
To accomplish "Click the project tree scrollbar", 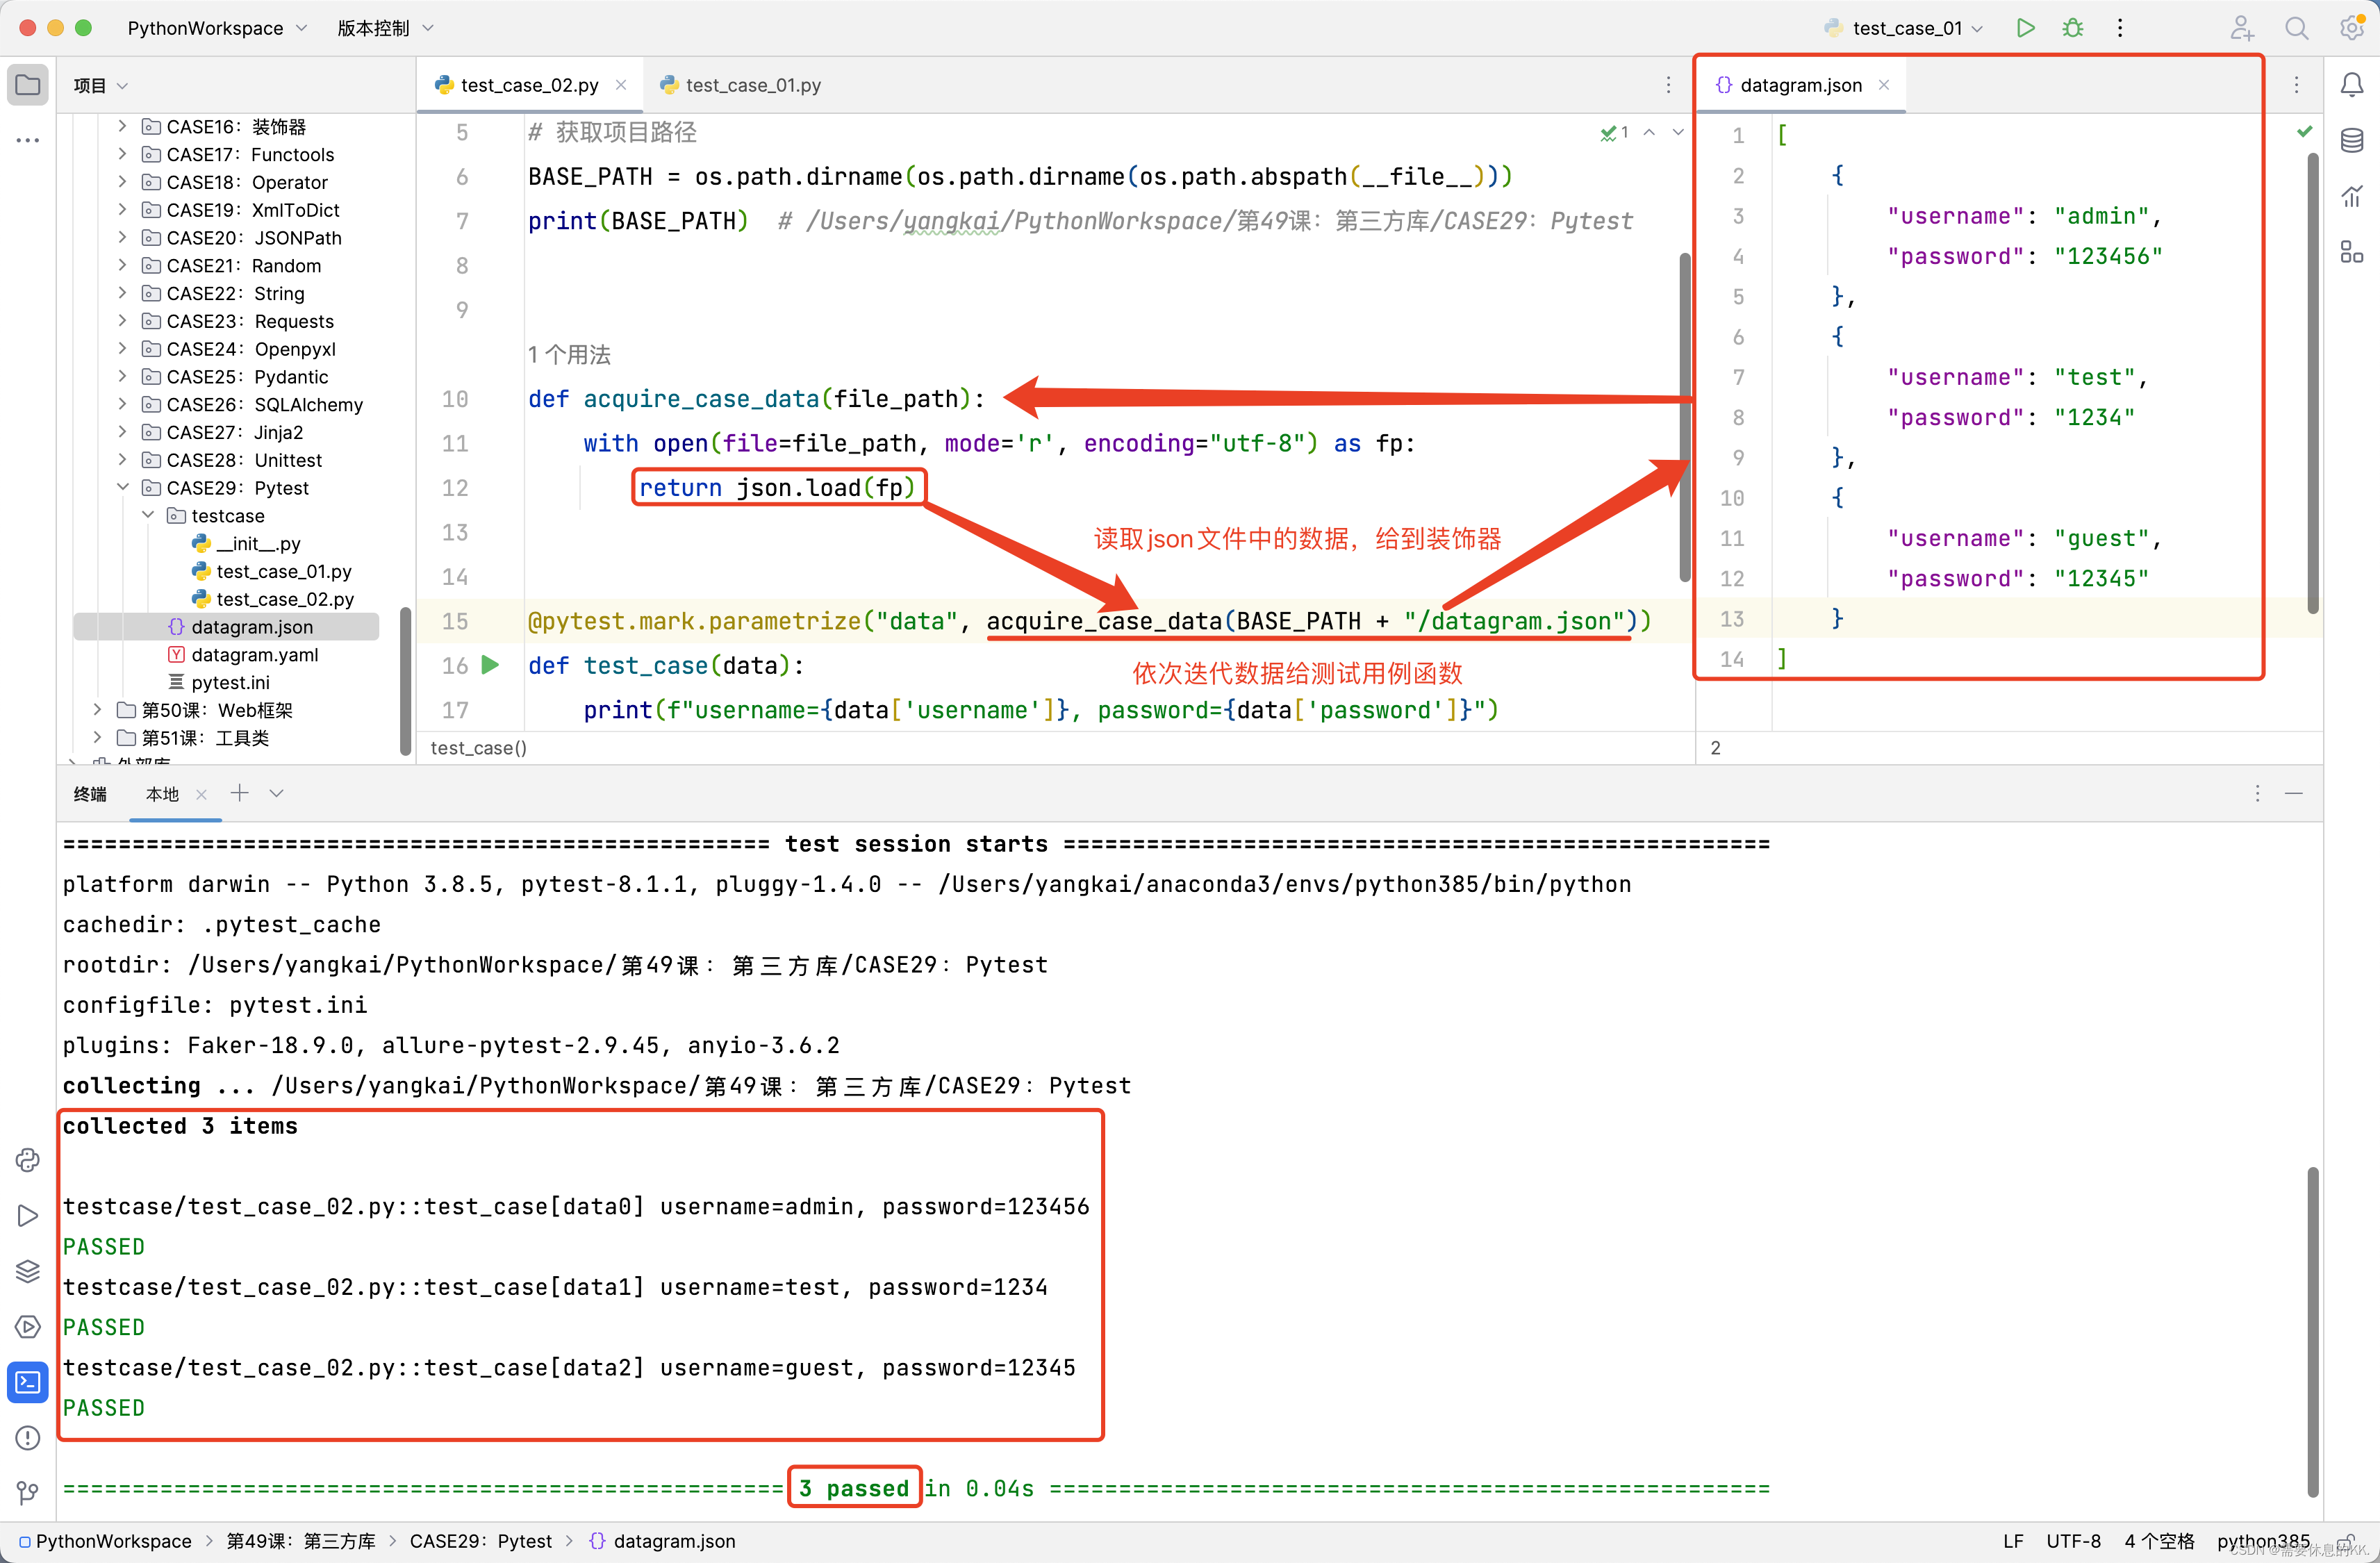I will [405, 682].
